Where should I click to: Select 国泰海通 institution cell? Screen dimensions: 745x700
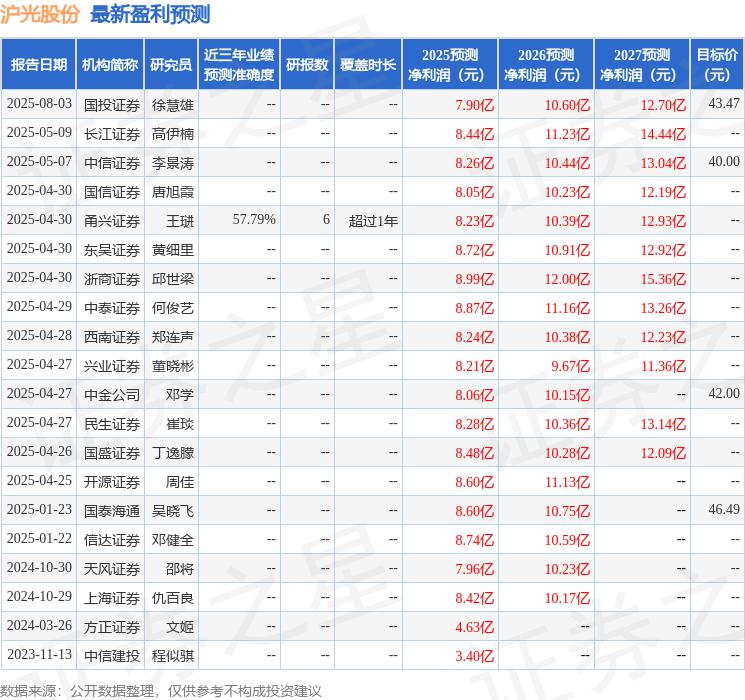tap(112, 511)
